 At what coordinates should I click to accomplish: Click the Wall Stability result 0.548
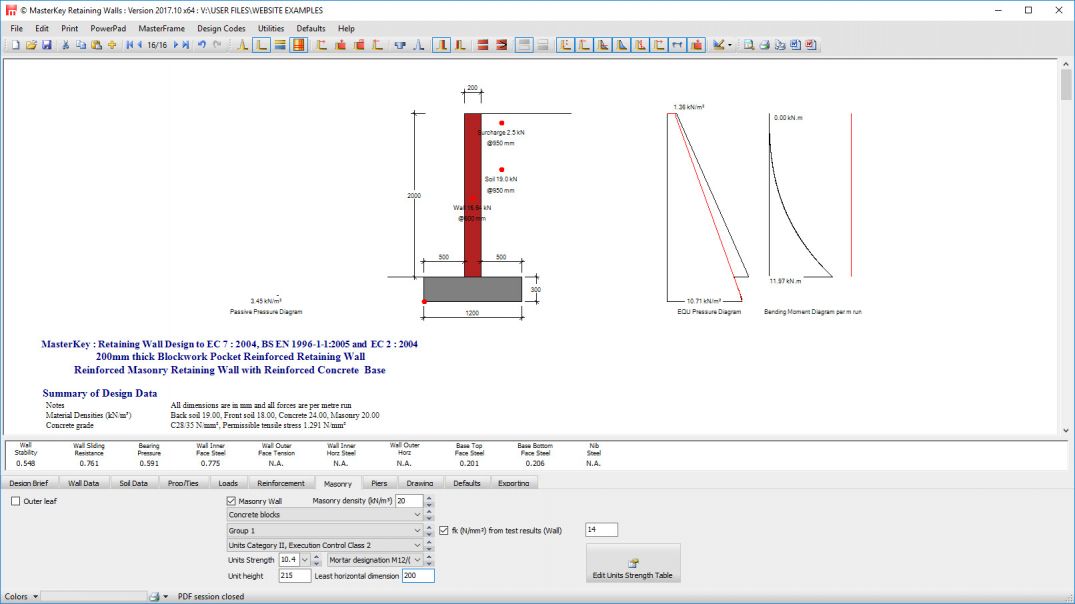click(26, 463)
